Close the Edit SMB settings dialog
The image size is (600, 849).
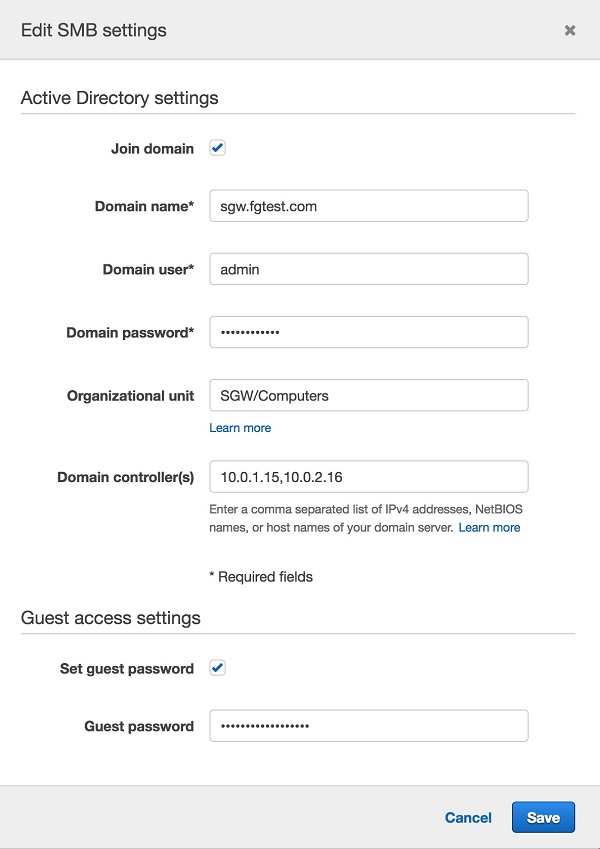coord(570,30)
